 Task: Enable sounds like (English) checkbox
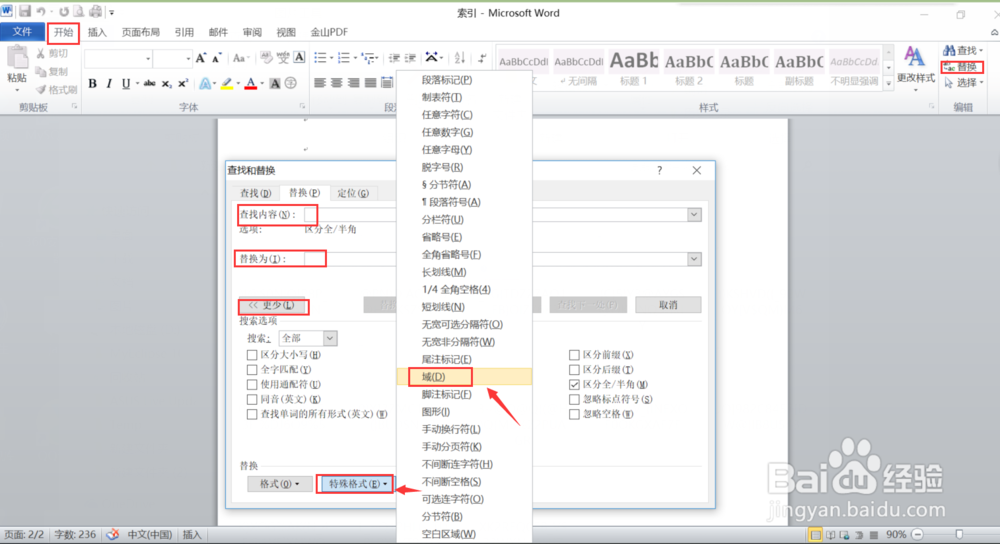pyautogui.click(x=252, y=399)
